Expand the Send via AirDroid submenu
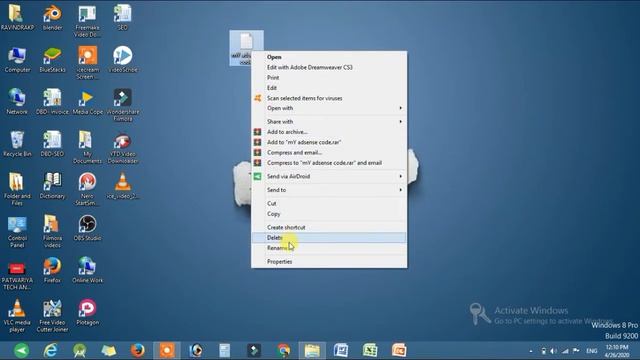Screen dimensions: 640x360 click(x=329, y=176)
